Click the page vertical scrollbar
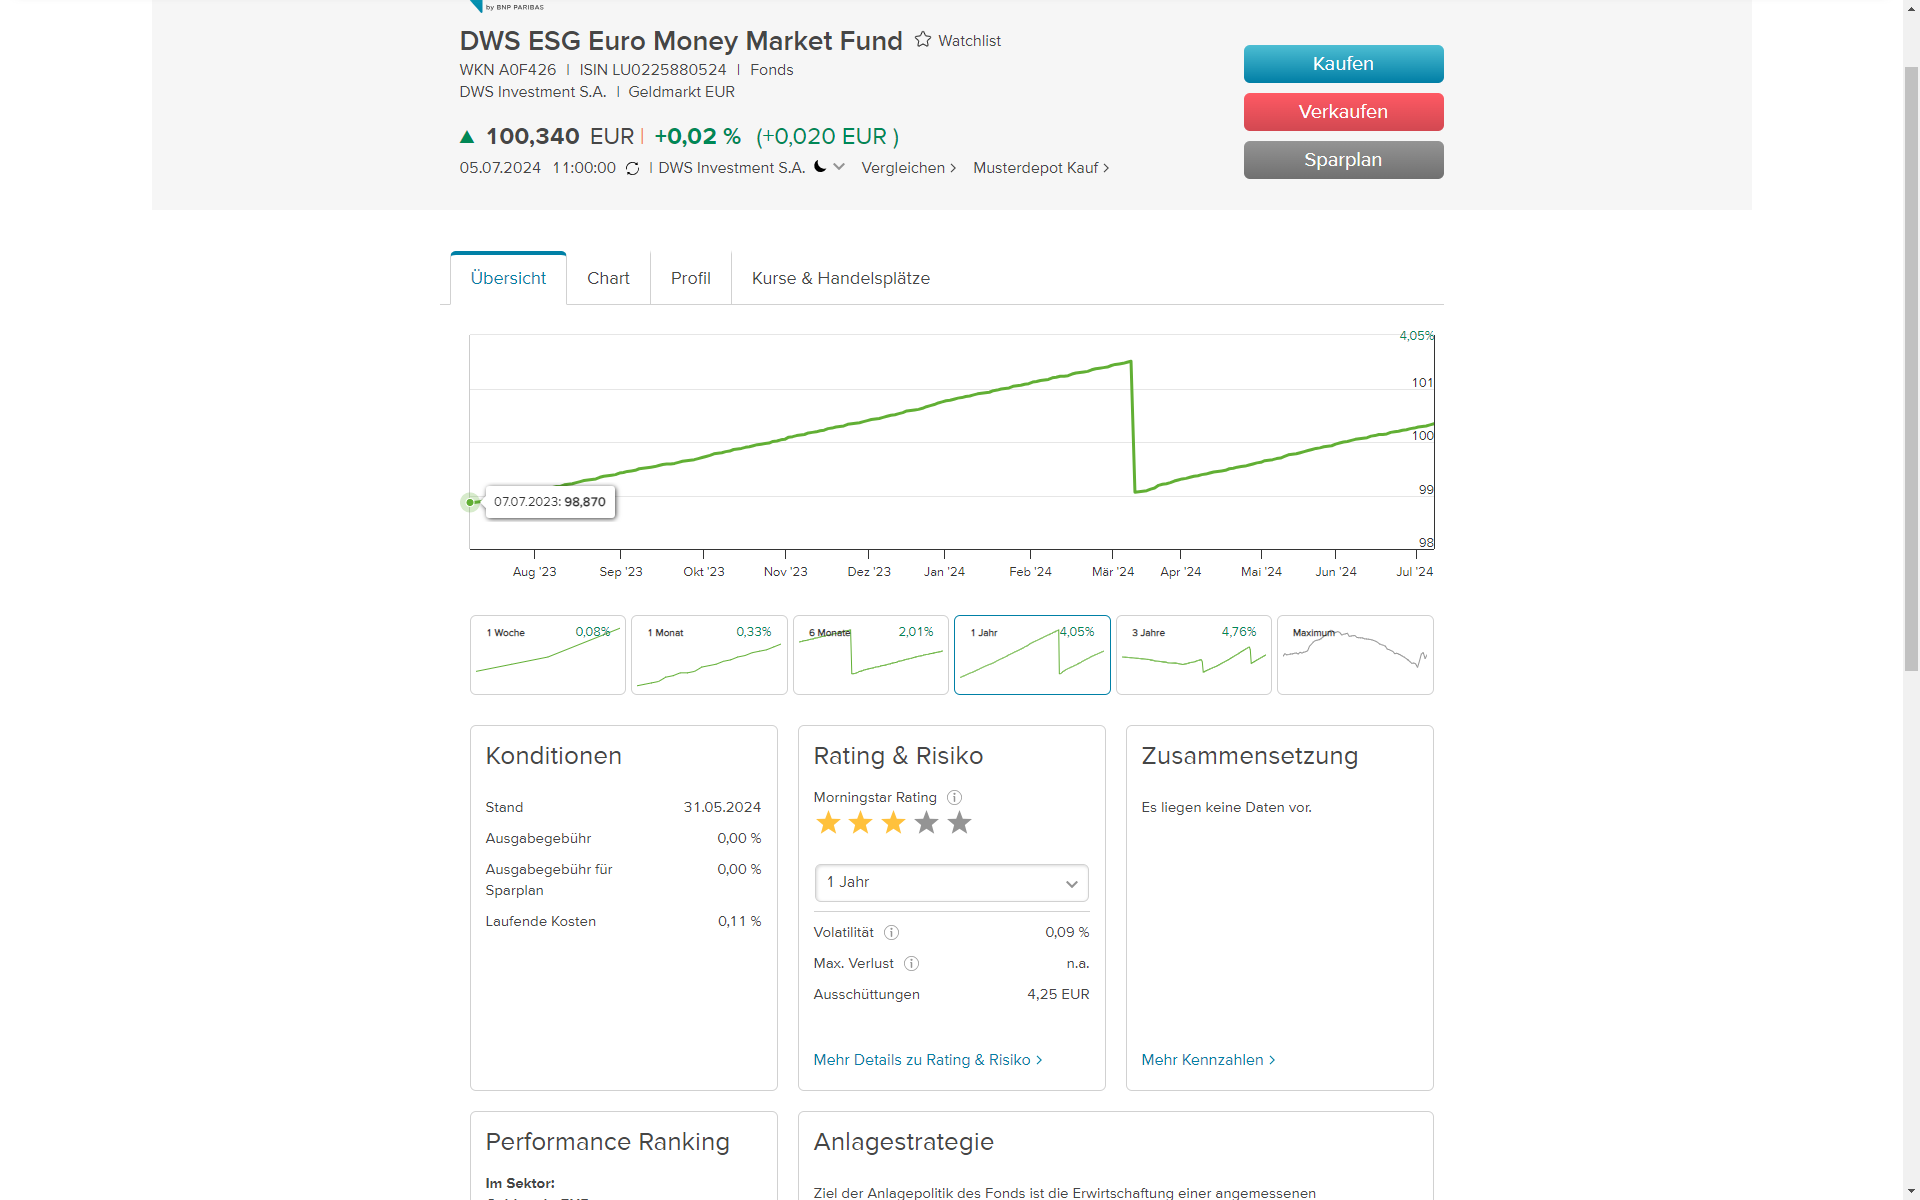 (1911, 370)
